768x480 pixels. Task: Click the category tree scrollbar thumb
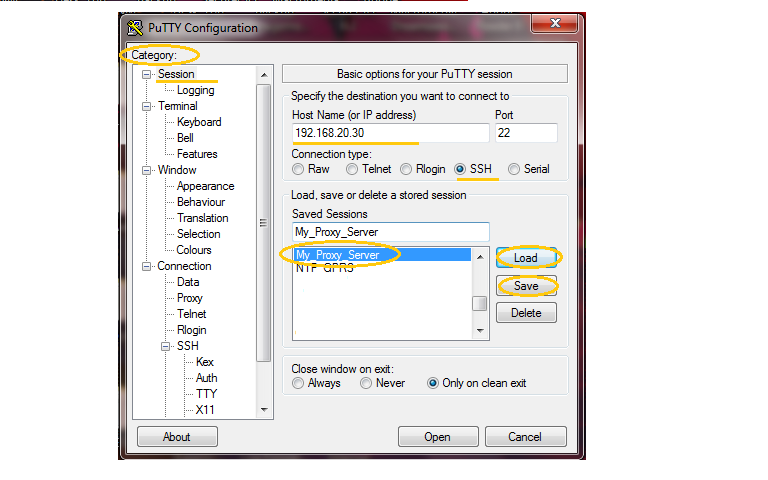coord(264,223)
